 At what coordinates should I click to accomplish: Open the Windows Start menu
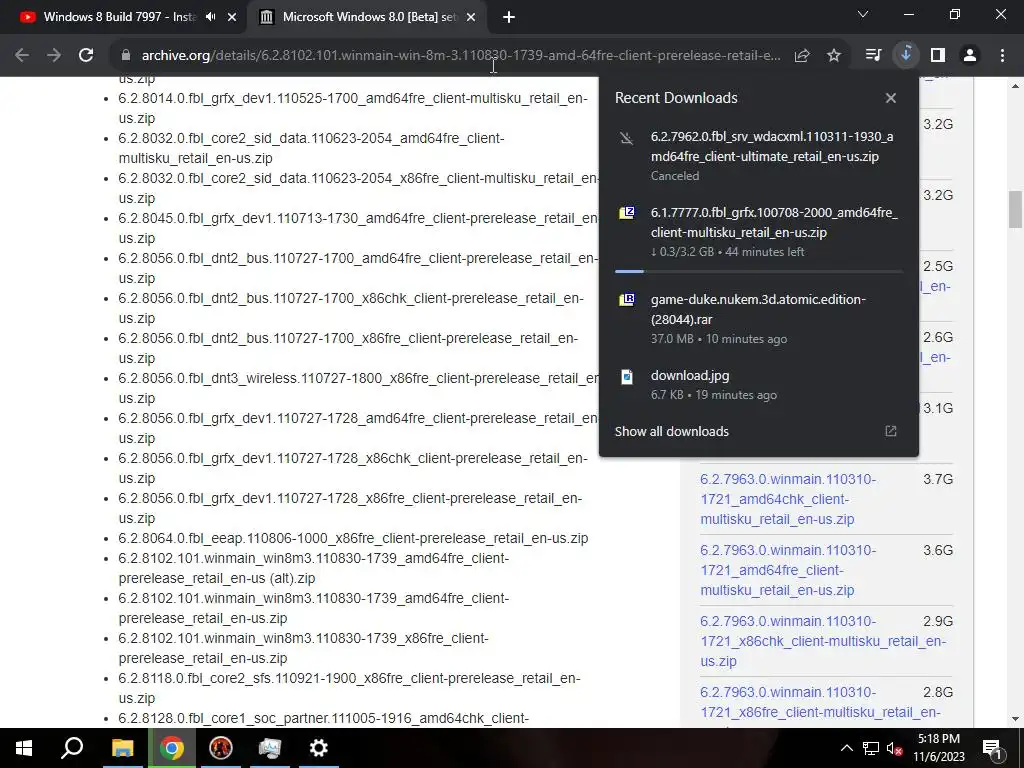click(x=24, y=748)
